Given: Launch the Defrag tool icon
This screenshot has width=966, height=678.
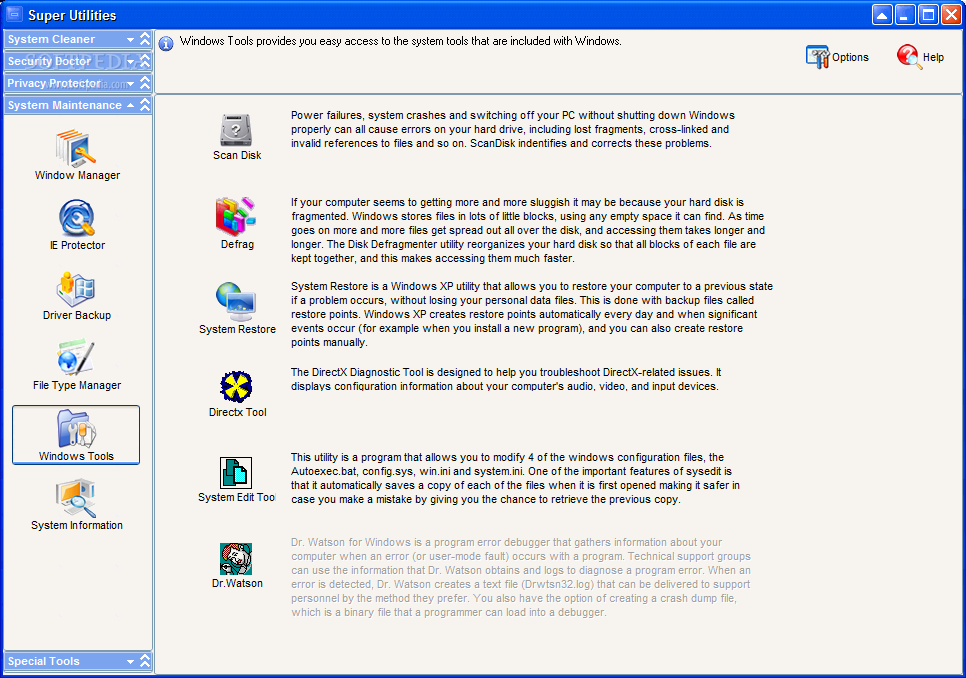Looking at the screenshot, I should 236,216.
